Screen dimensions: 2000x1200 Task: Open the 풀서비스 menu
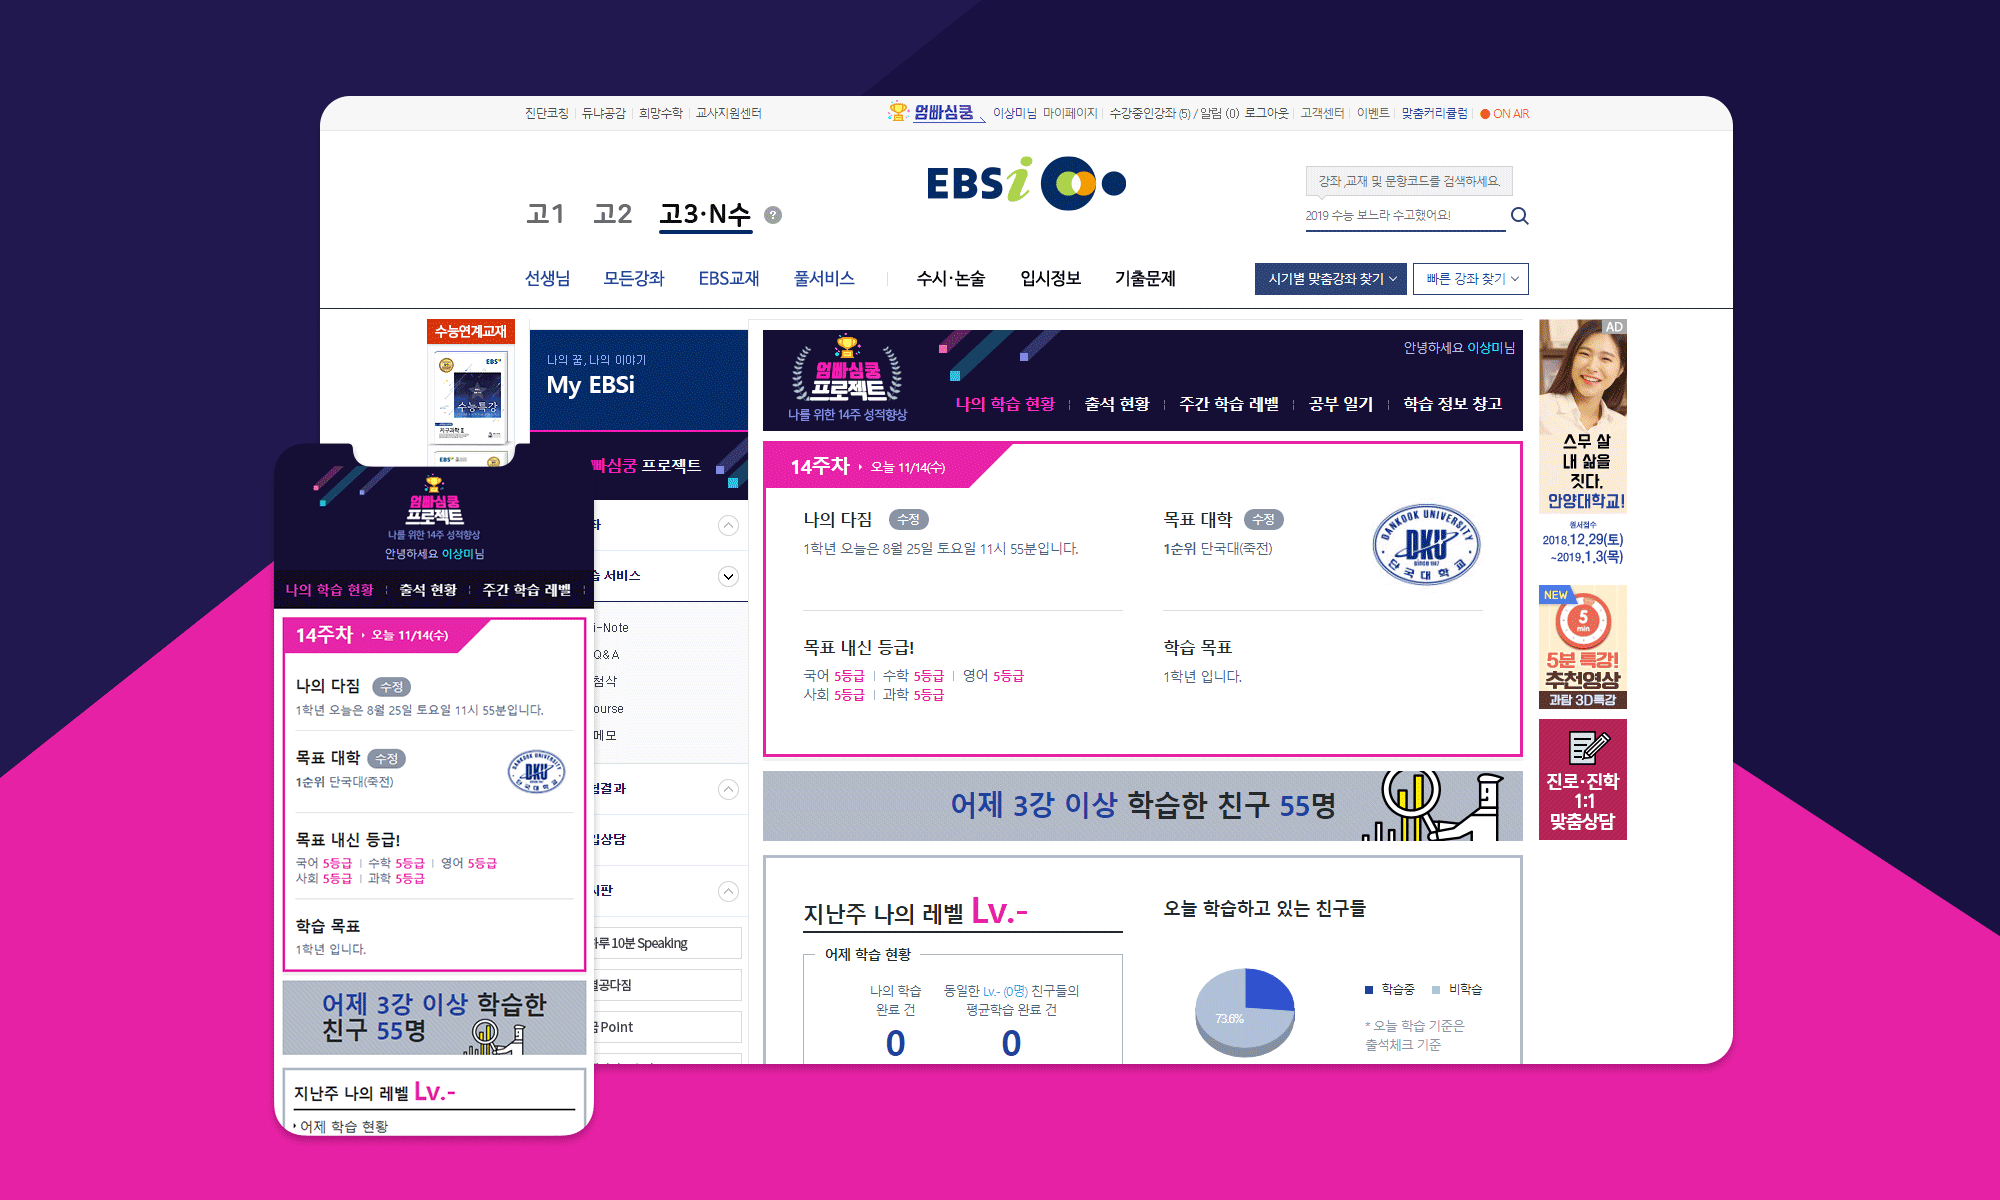click(x=824, y=279)
